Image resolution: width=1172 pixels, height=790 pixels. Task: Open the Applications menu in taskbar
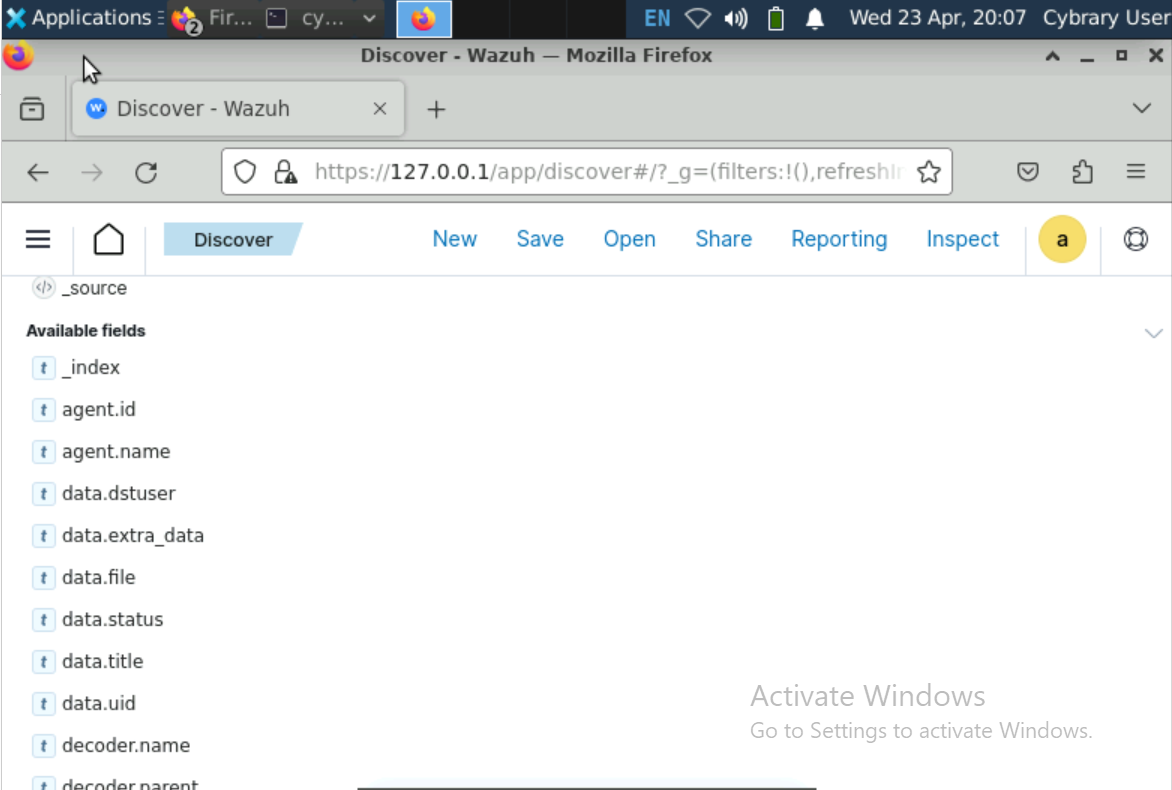tap(80, 18)
